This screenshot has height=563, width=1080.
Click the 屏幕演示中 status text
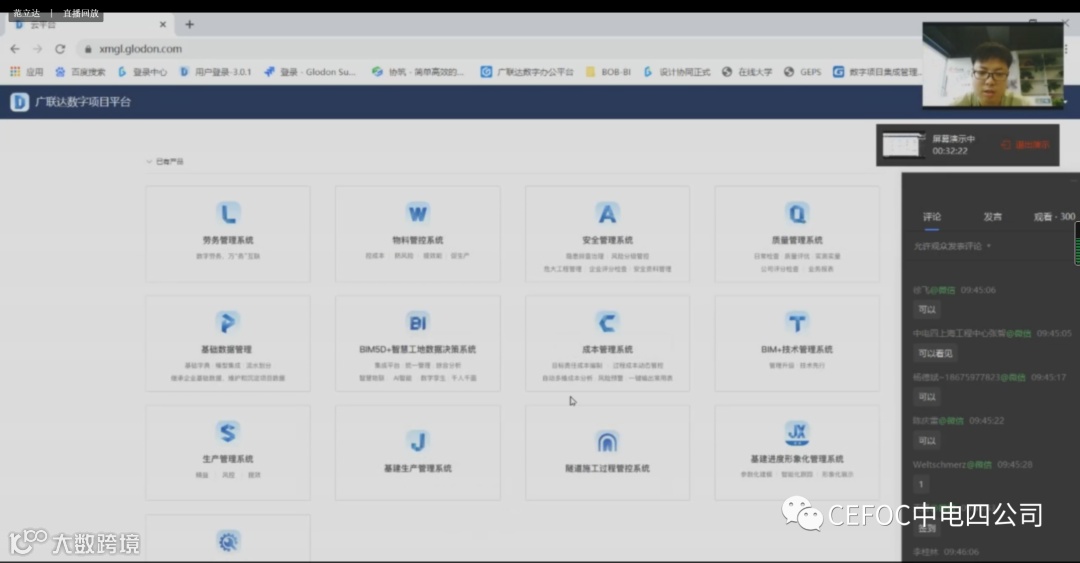[x=953, y=139]
